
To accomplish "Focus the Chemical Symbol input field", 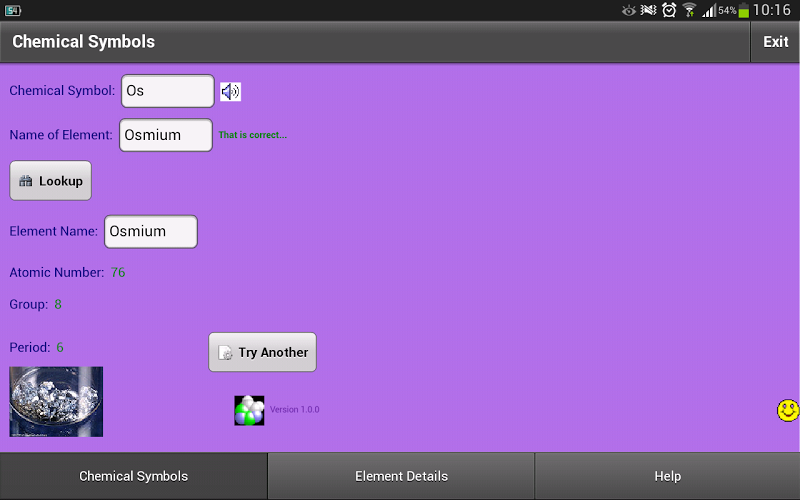I will 168,91.
